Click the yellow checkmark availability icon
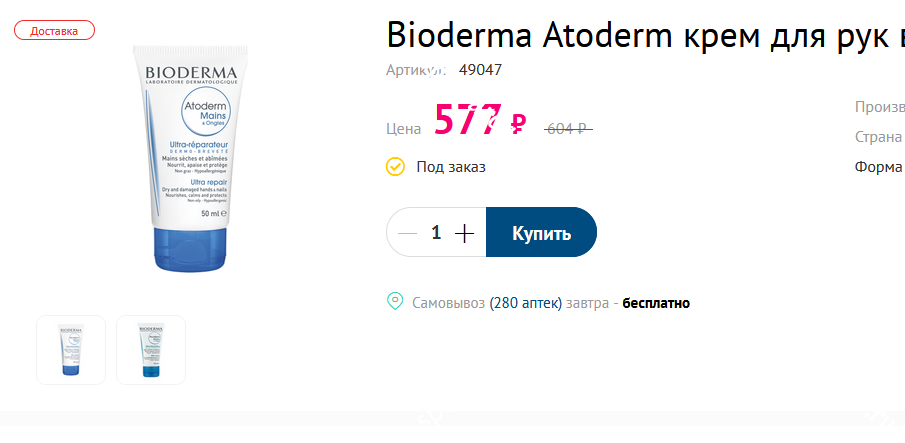Screen dimensions: 905x443 pos(395,167)
